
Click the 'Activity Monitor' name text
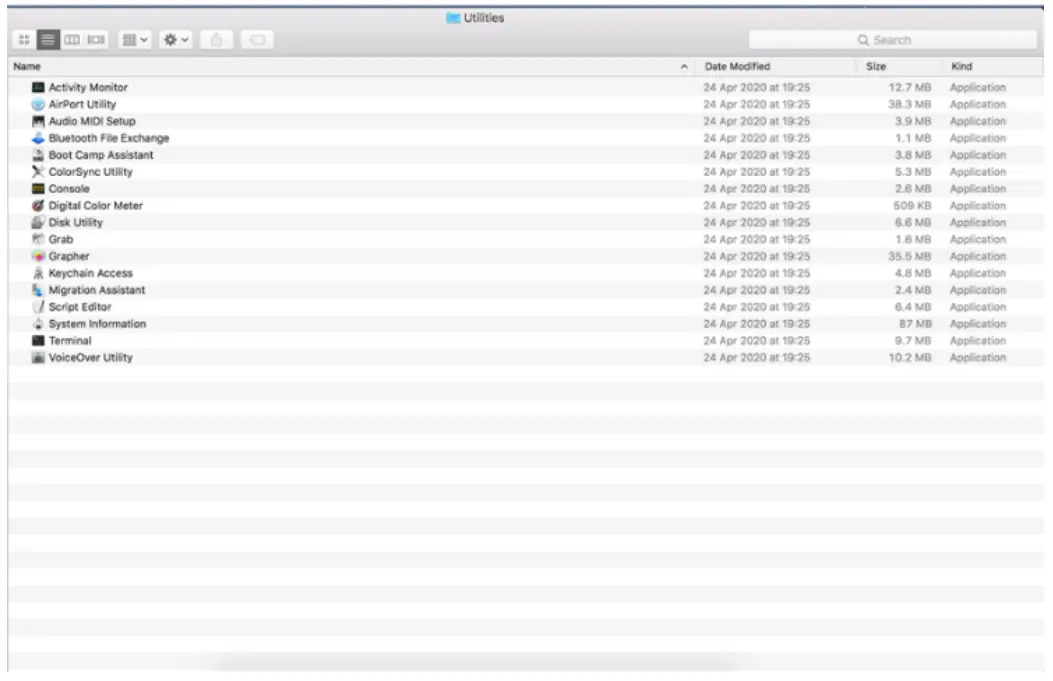coord(88,87)
